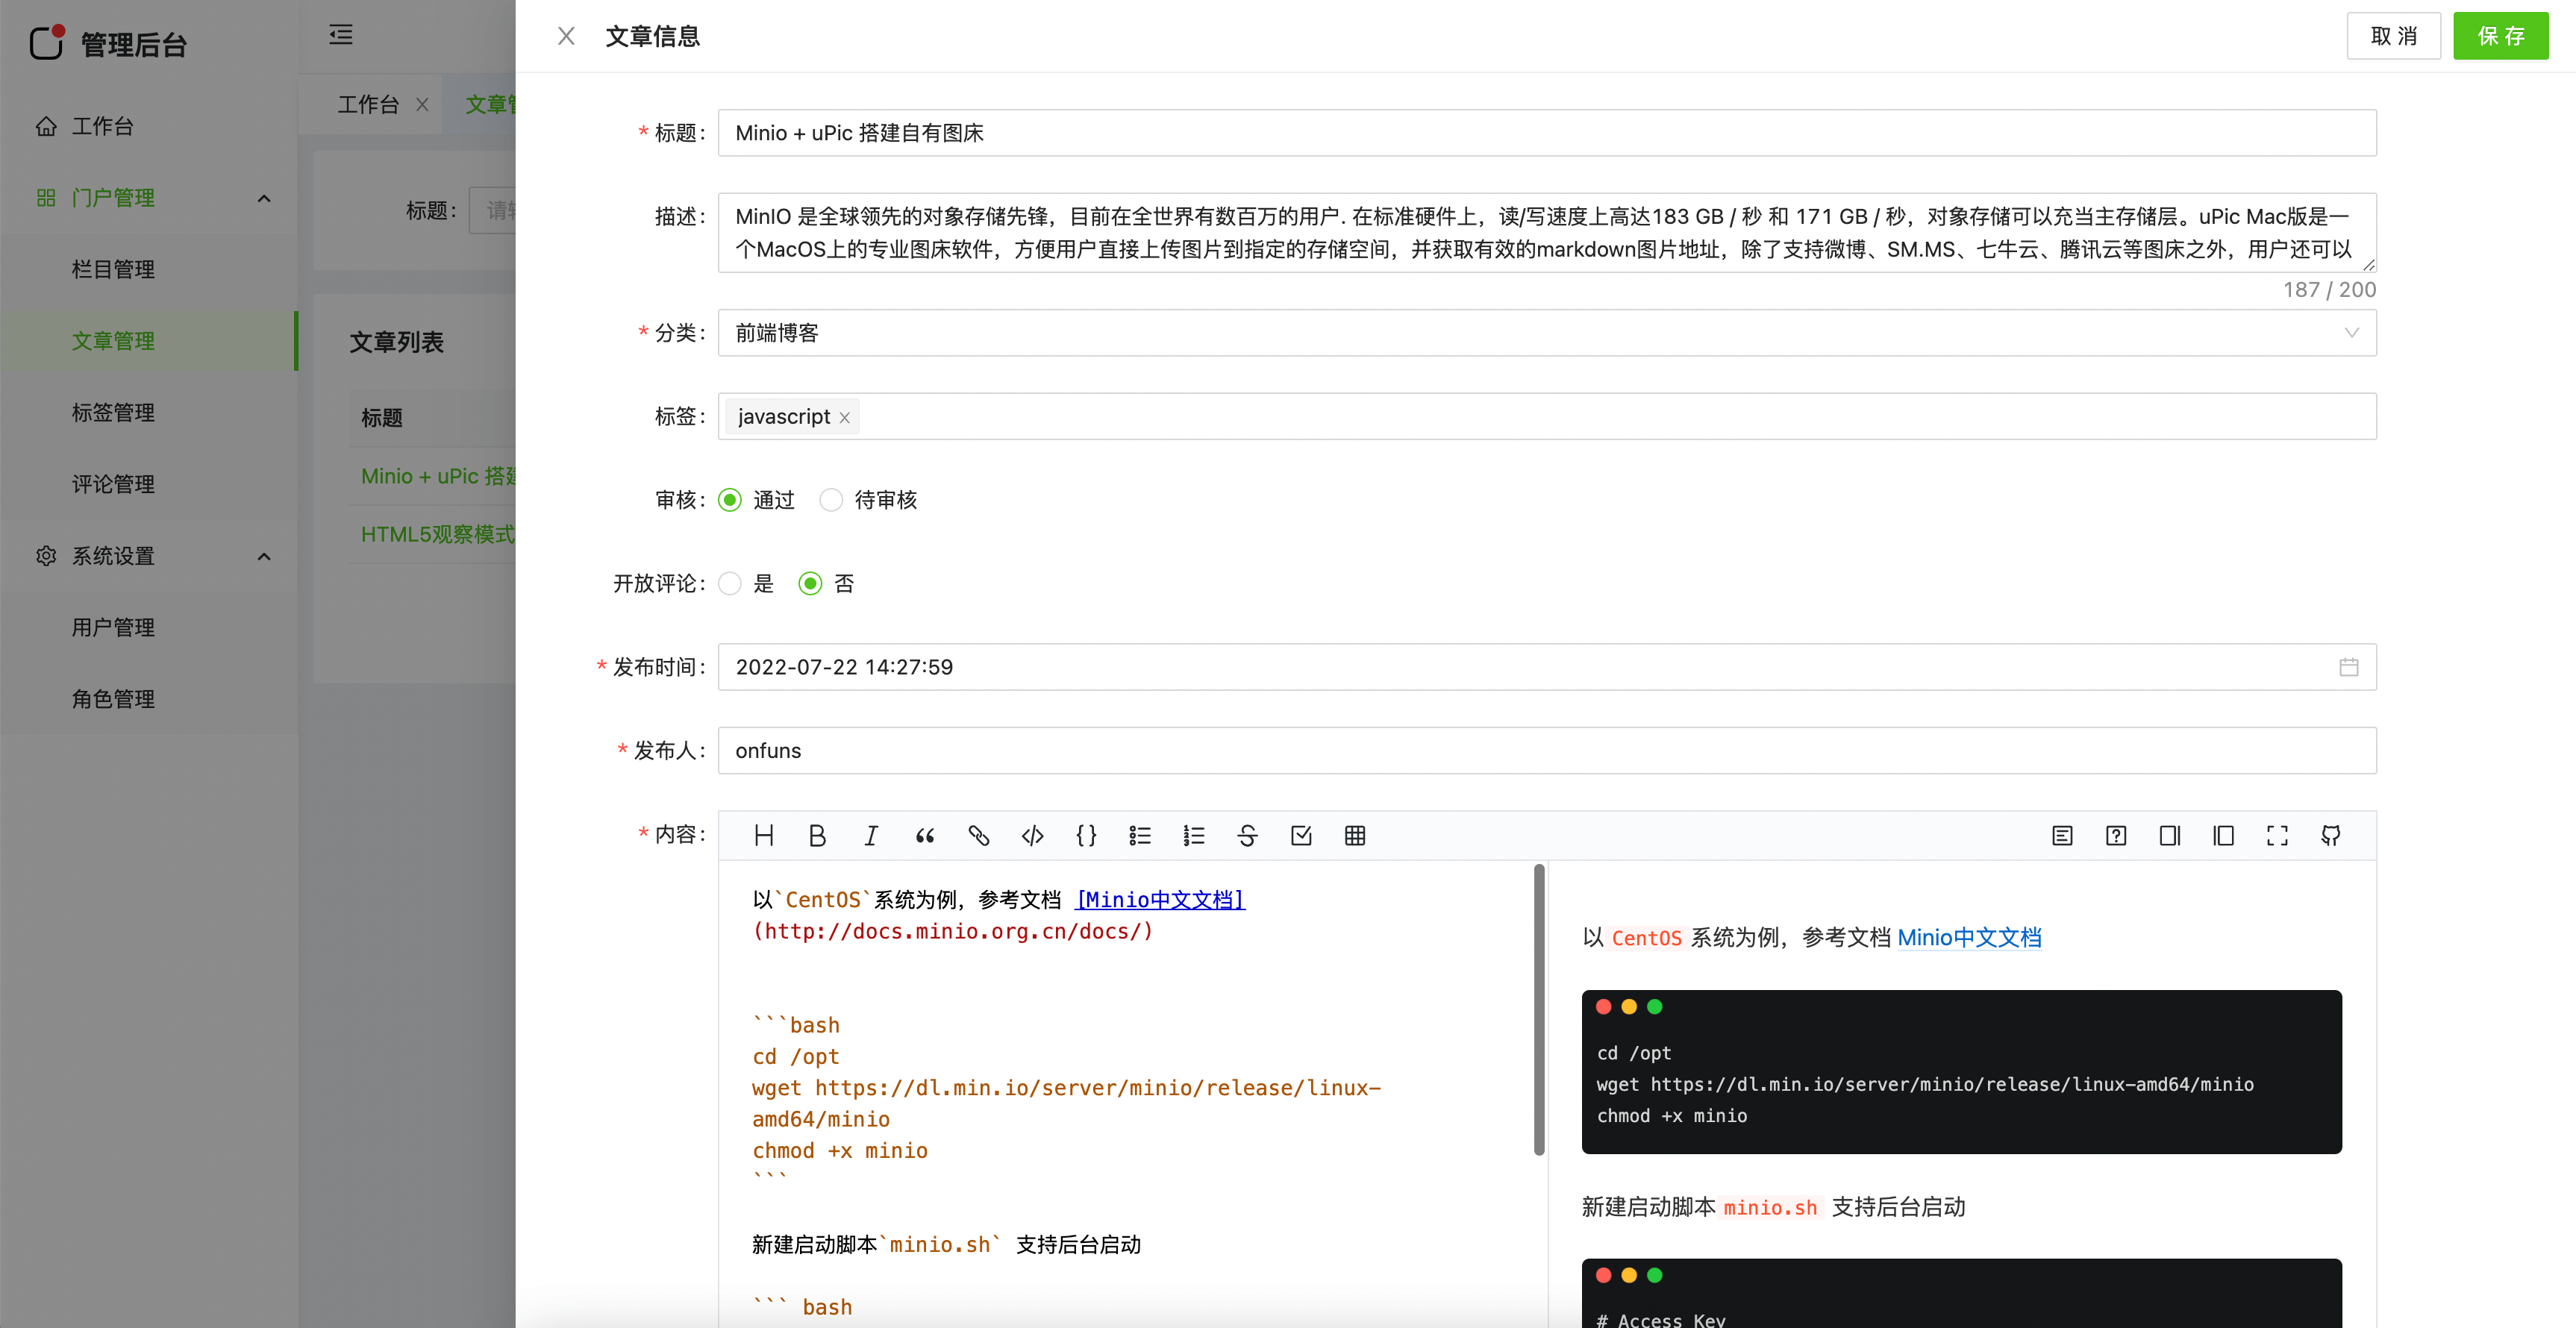This screenshot has height=1328, width=2576.
Task: Insert a link using the link icon
Action: tap(978, 836)
